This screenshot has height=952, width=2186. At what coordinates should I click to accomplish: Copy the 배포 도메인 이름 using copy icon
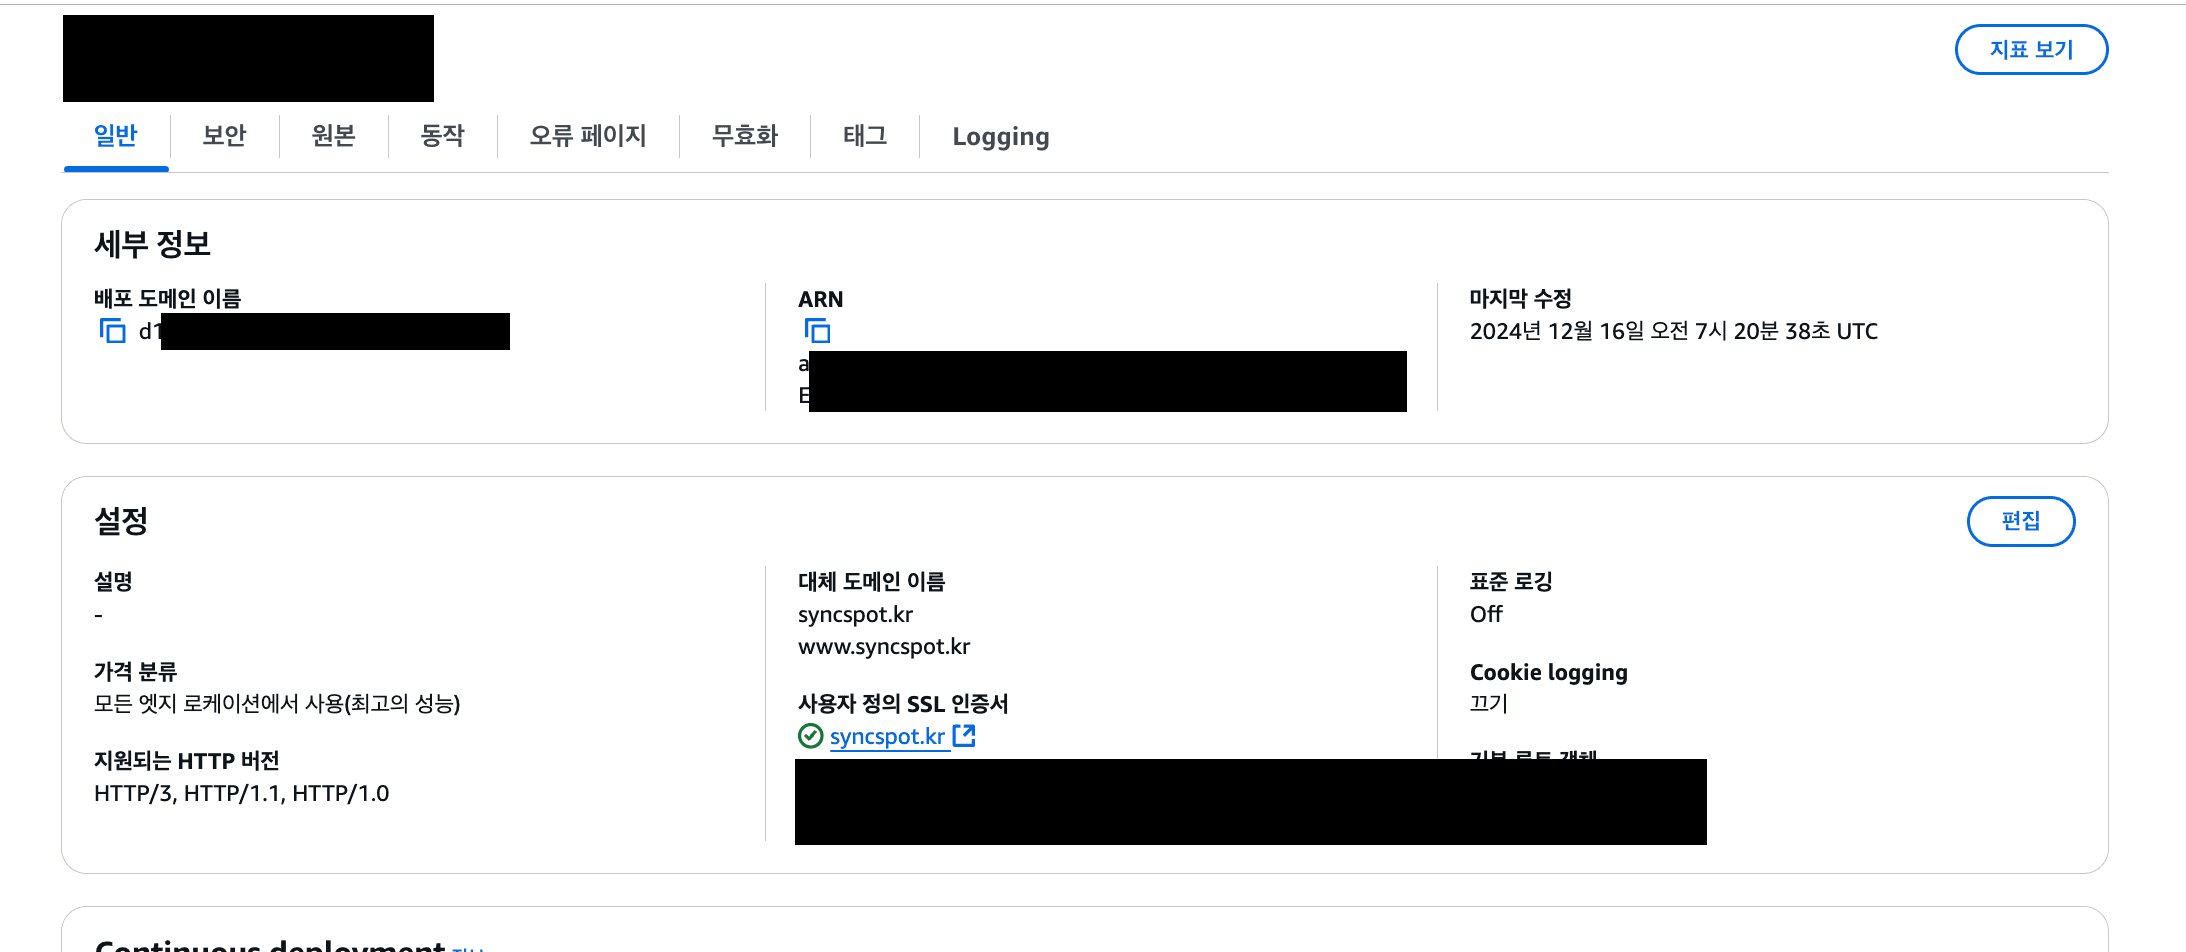coord(113,330)
